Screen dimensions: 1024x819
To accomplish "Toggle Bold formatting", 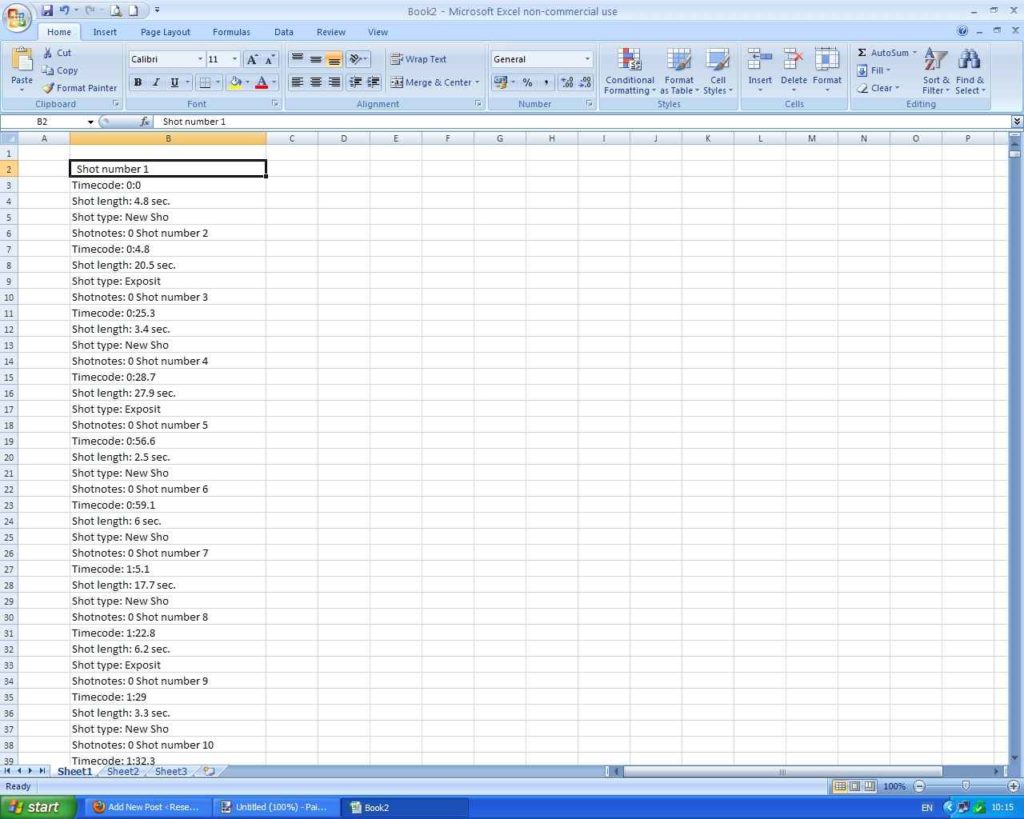I will (x=138, y=83).
